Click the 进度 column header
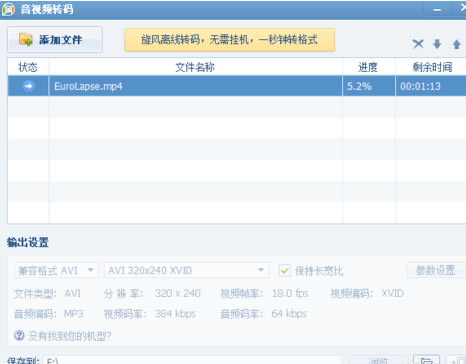 (x=368, y=67)
